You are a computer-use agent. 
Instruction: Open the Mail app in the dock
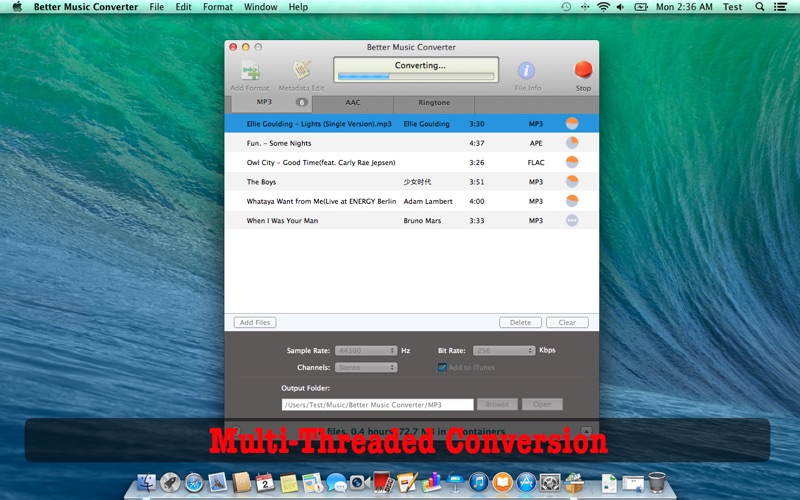218,482
